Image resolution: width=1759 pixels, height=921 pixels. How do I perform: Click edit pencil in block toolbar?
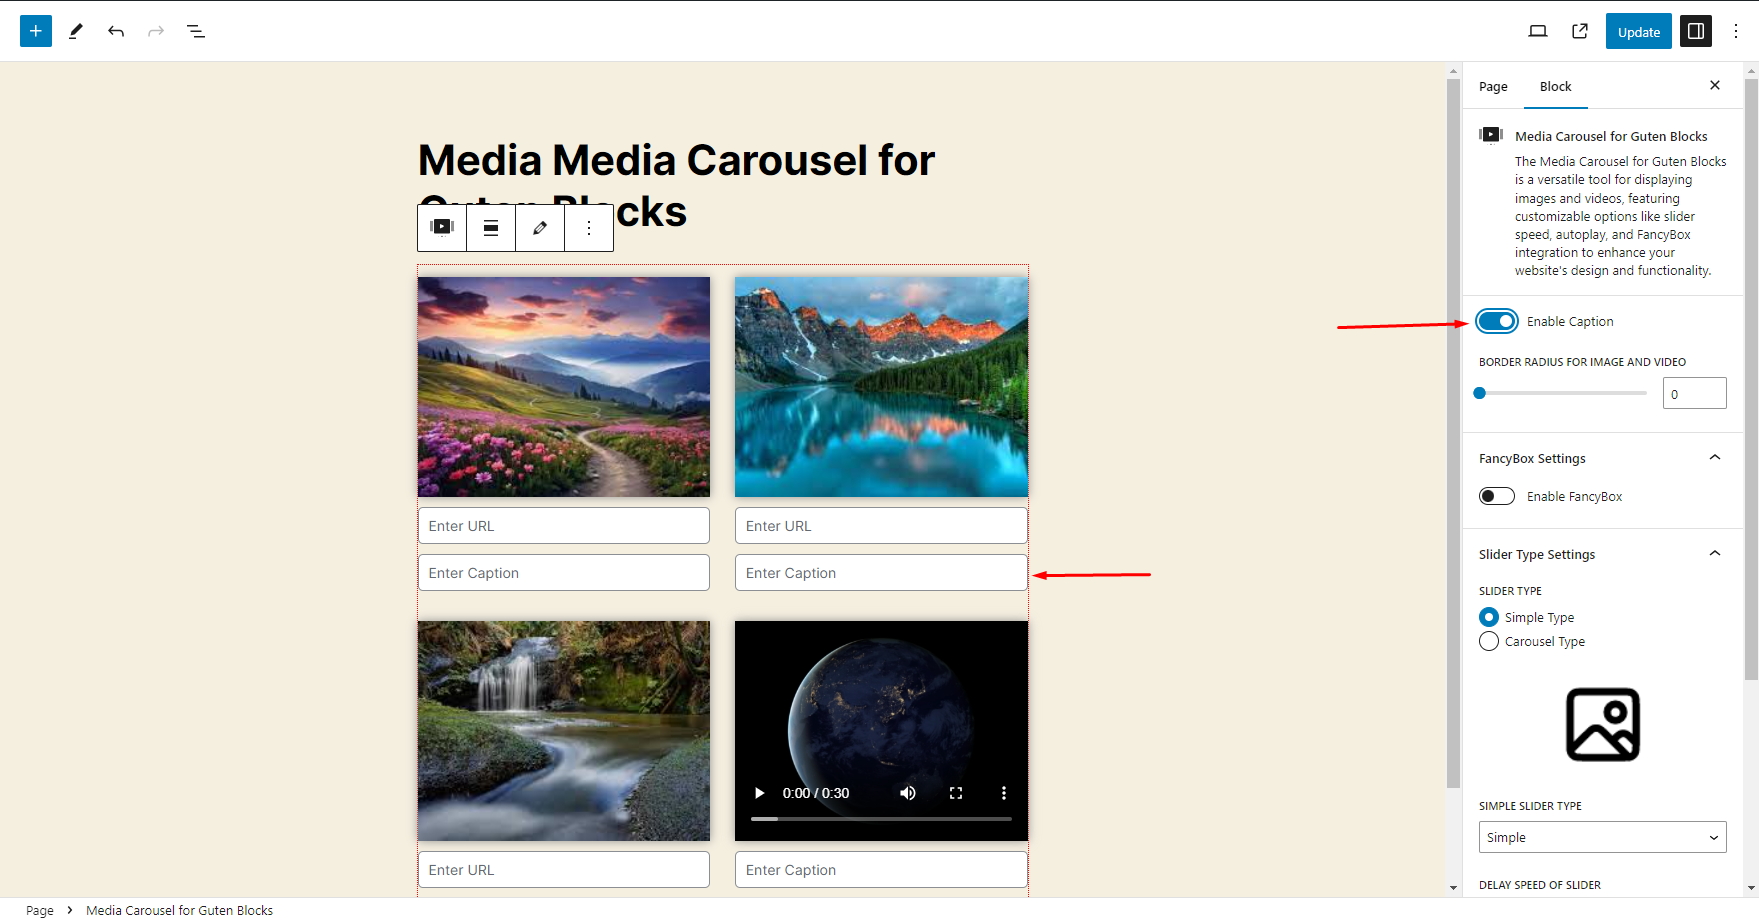540,227
